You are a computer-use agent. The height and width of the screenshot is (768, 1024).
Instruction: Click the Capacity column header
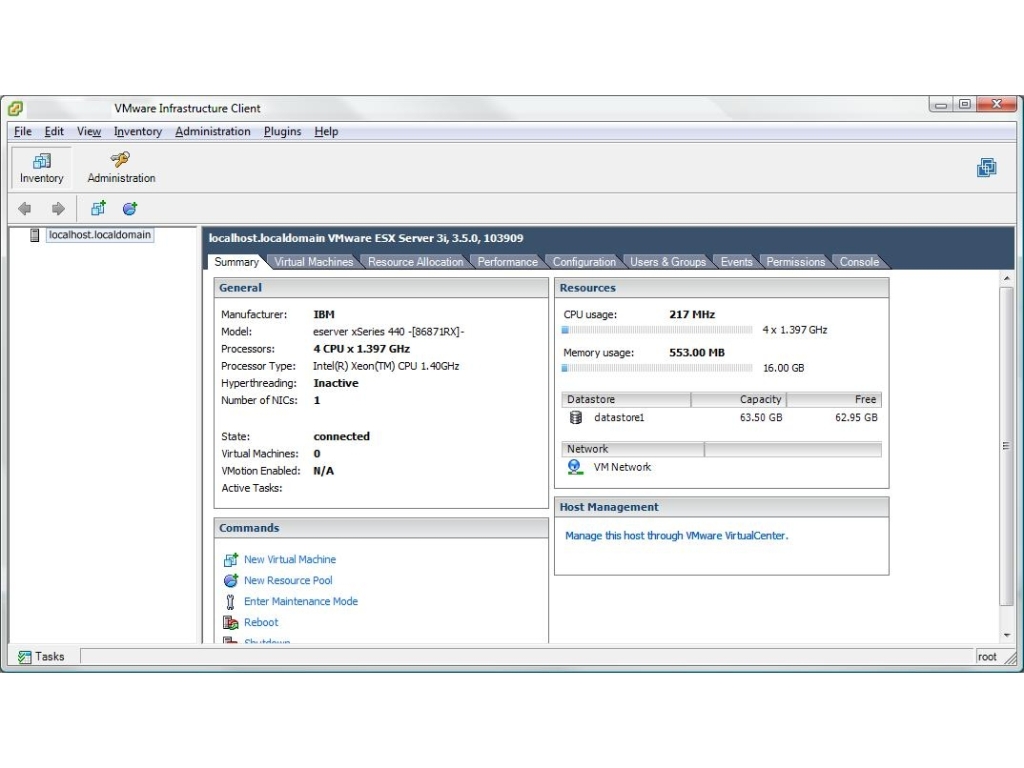pyautogui.click(x=739, y=400)
